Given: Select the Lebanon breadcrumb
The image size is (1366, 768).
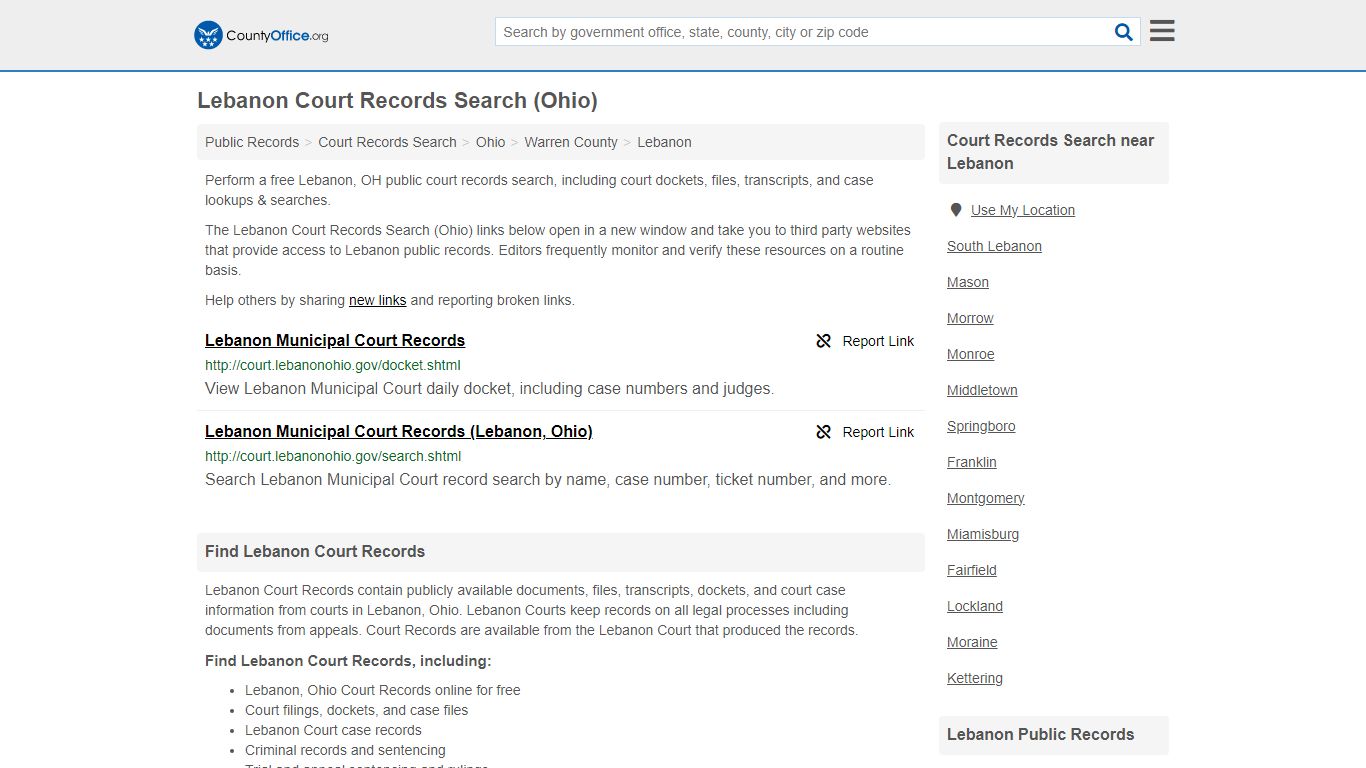Looking at the screenshot, I should pyautogui.click(x=664, y=142).
